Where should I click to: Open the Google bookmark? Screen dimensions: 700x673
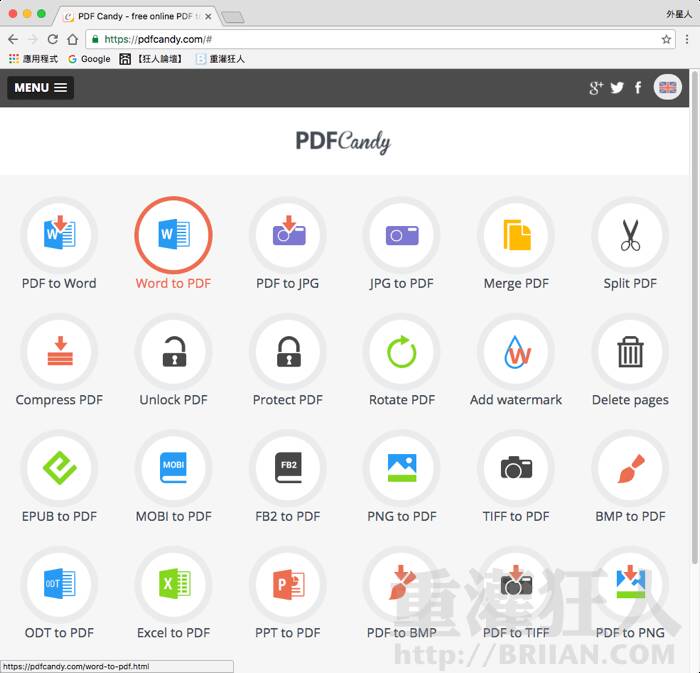tap(89, 59)
